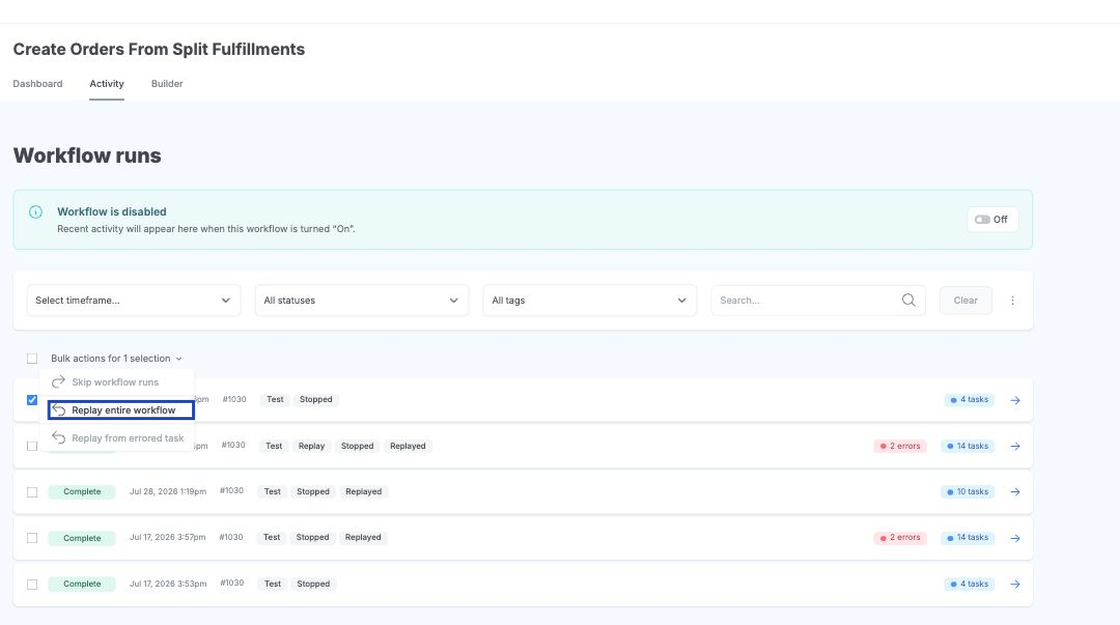Open run details arrow for 4 tasks Stopped top row
The width and height of the screenshot is (1120, 625).
pos(1015,400)
